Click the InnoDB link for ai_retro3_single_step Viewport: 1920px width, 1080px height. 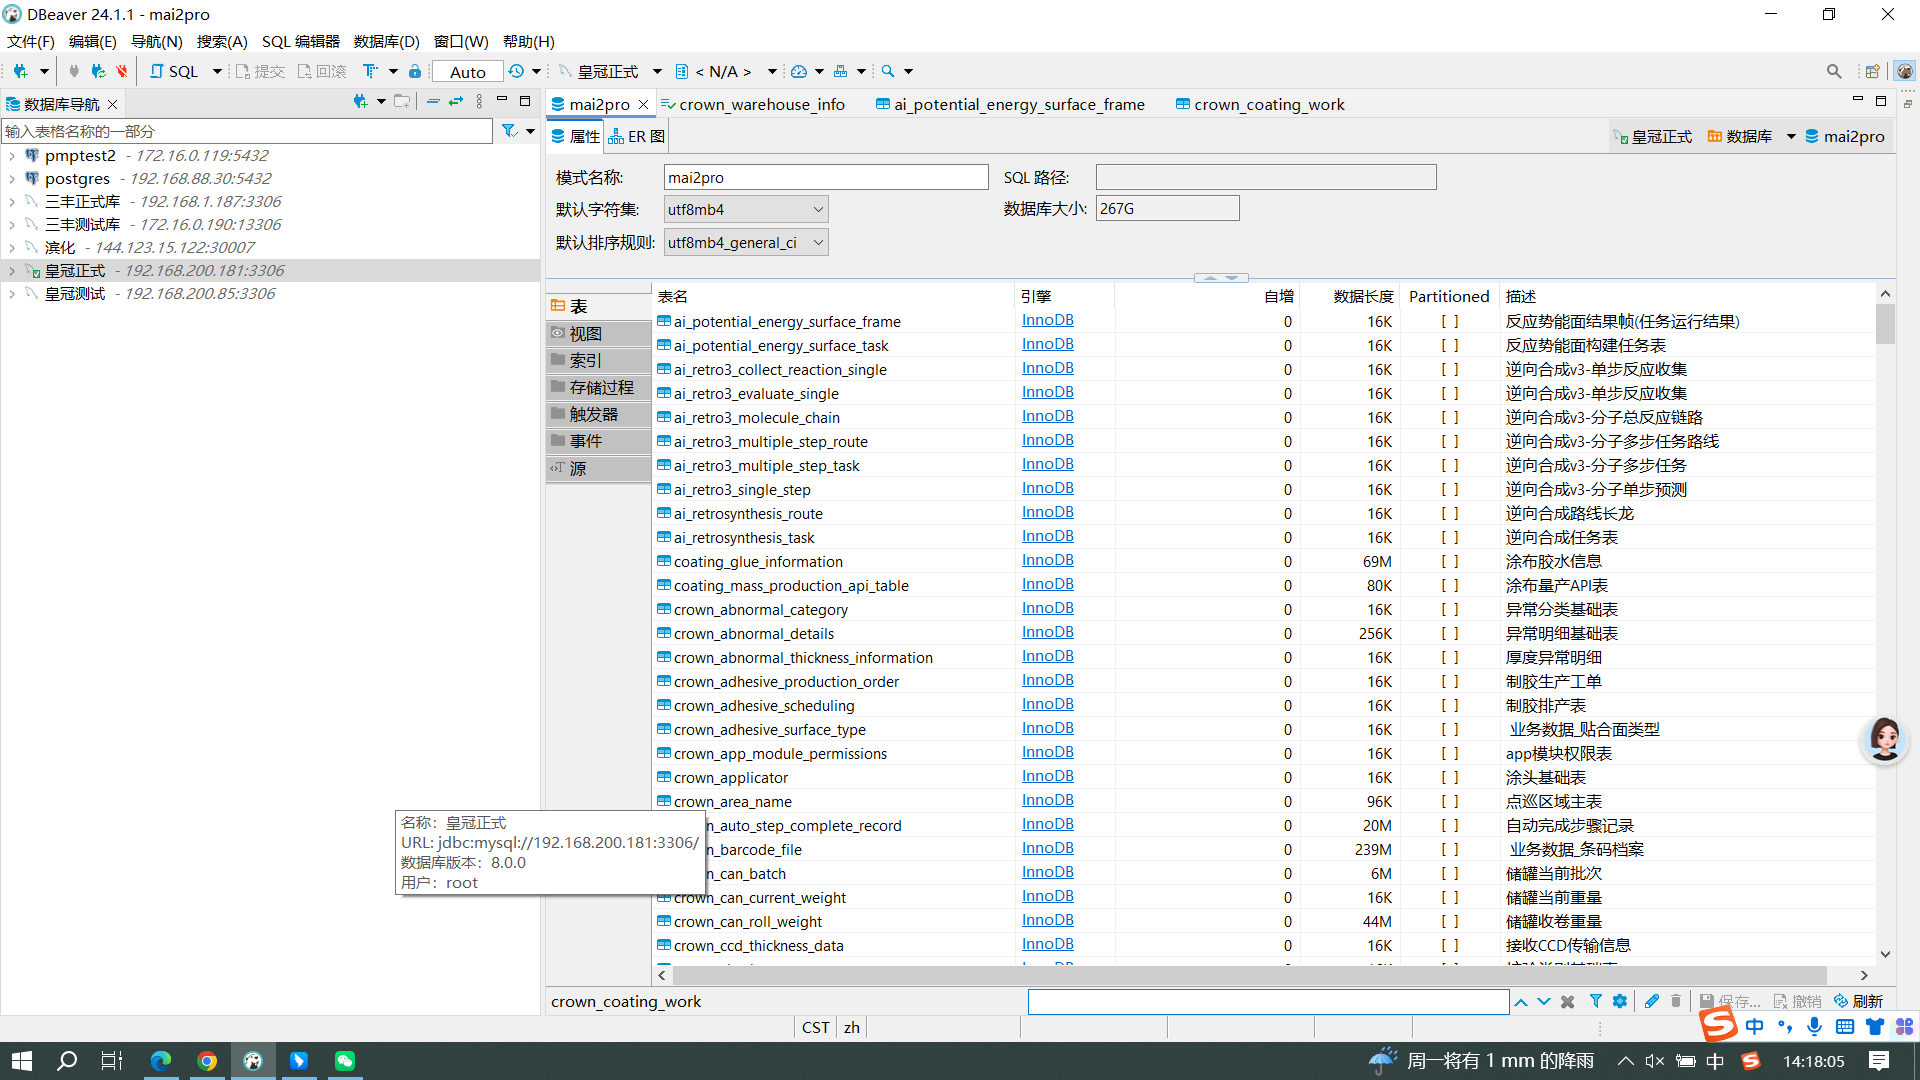(1047, 488)
